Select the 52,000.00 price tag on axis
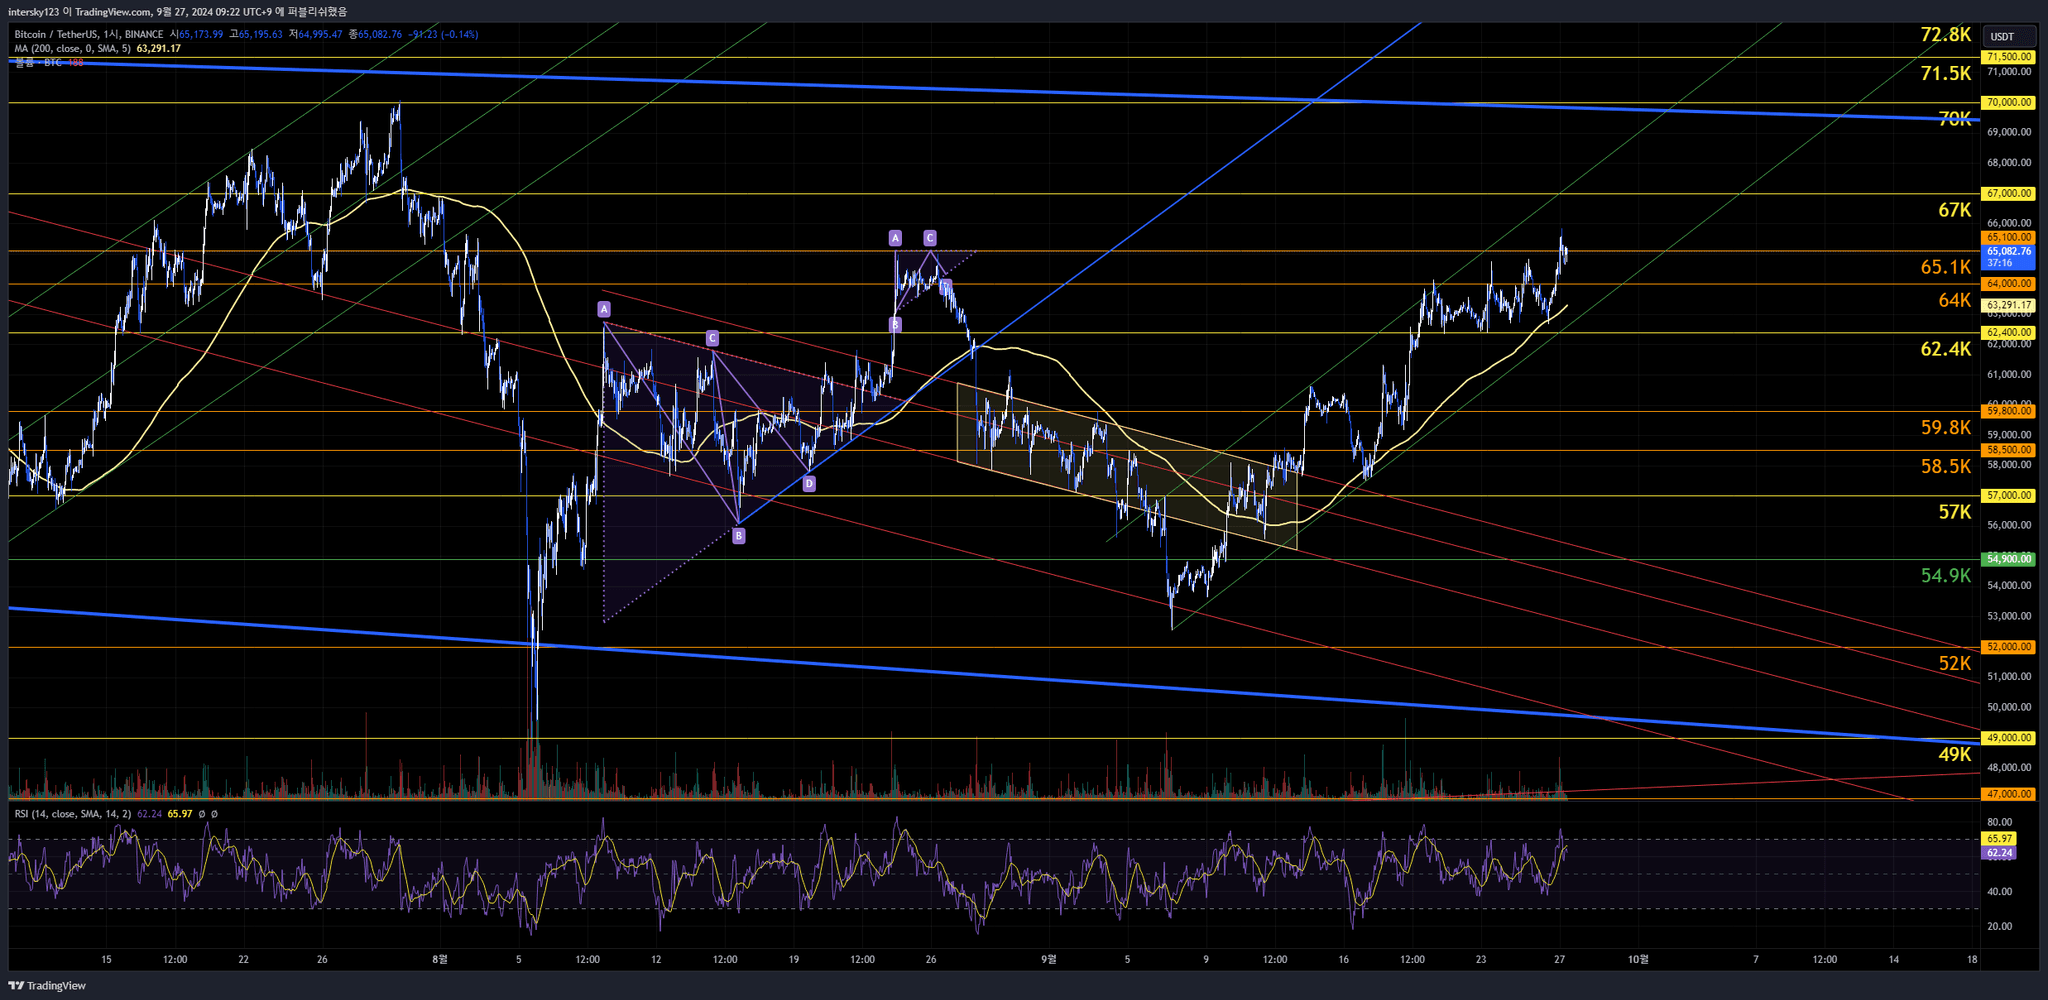Screen dimensions: 2048x1000 tap(2008, 647)
